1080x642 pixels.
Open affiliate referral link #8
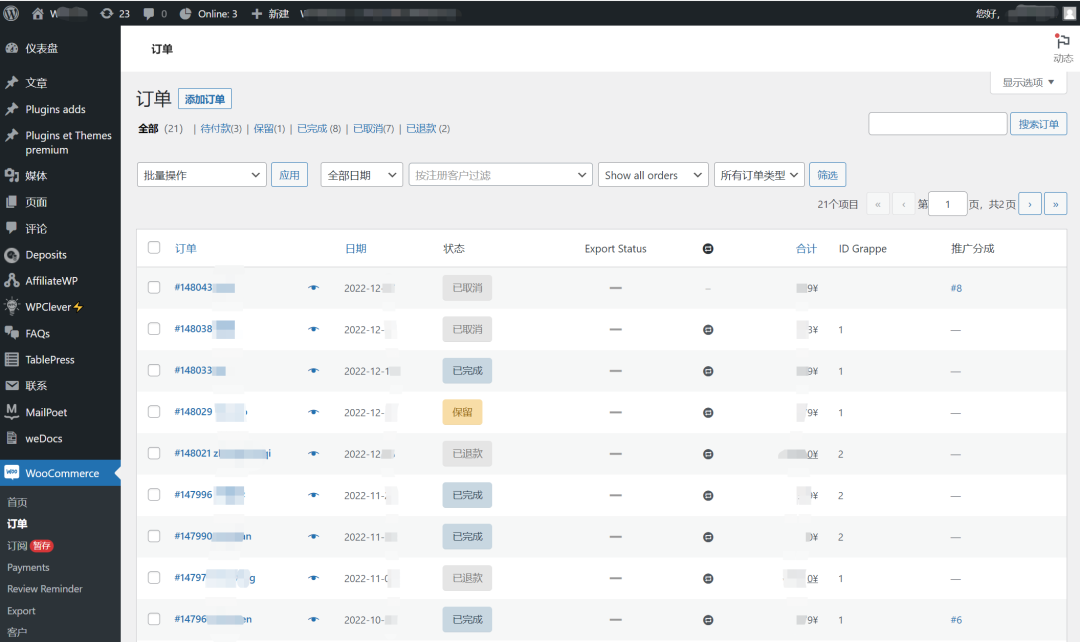coord(955,288)
